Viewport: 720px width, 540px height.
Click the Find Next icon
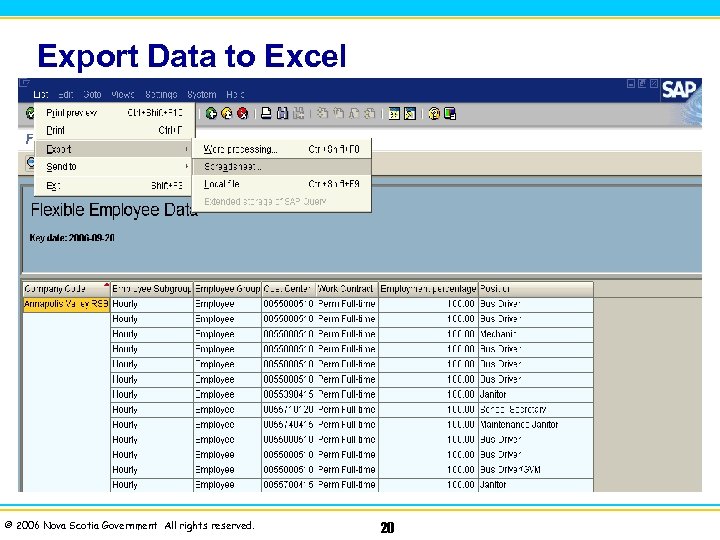pos(298,113)
